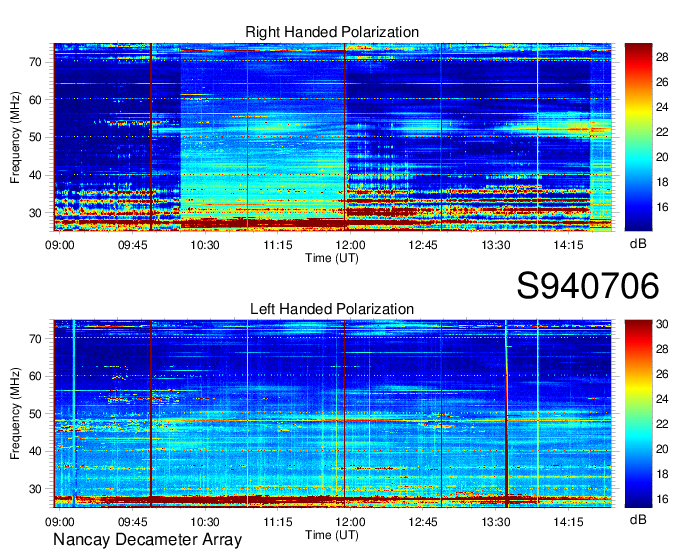
Task: Select the 30 value on the lower colorbar
Action: [662, 324]
